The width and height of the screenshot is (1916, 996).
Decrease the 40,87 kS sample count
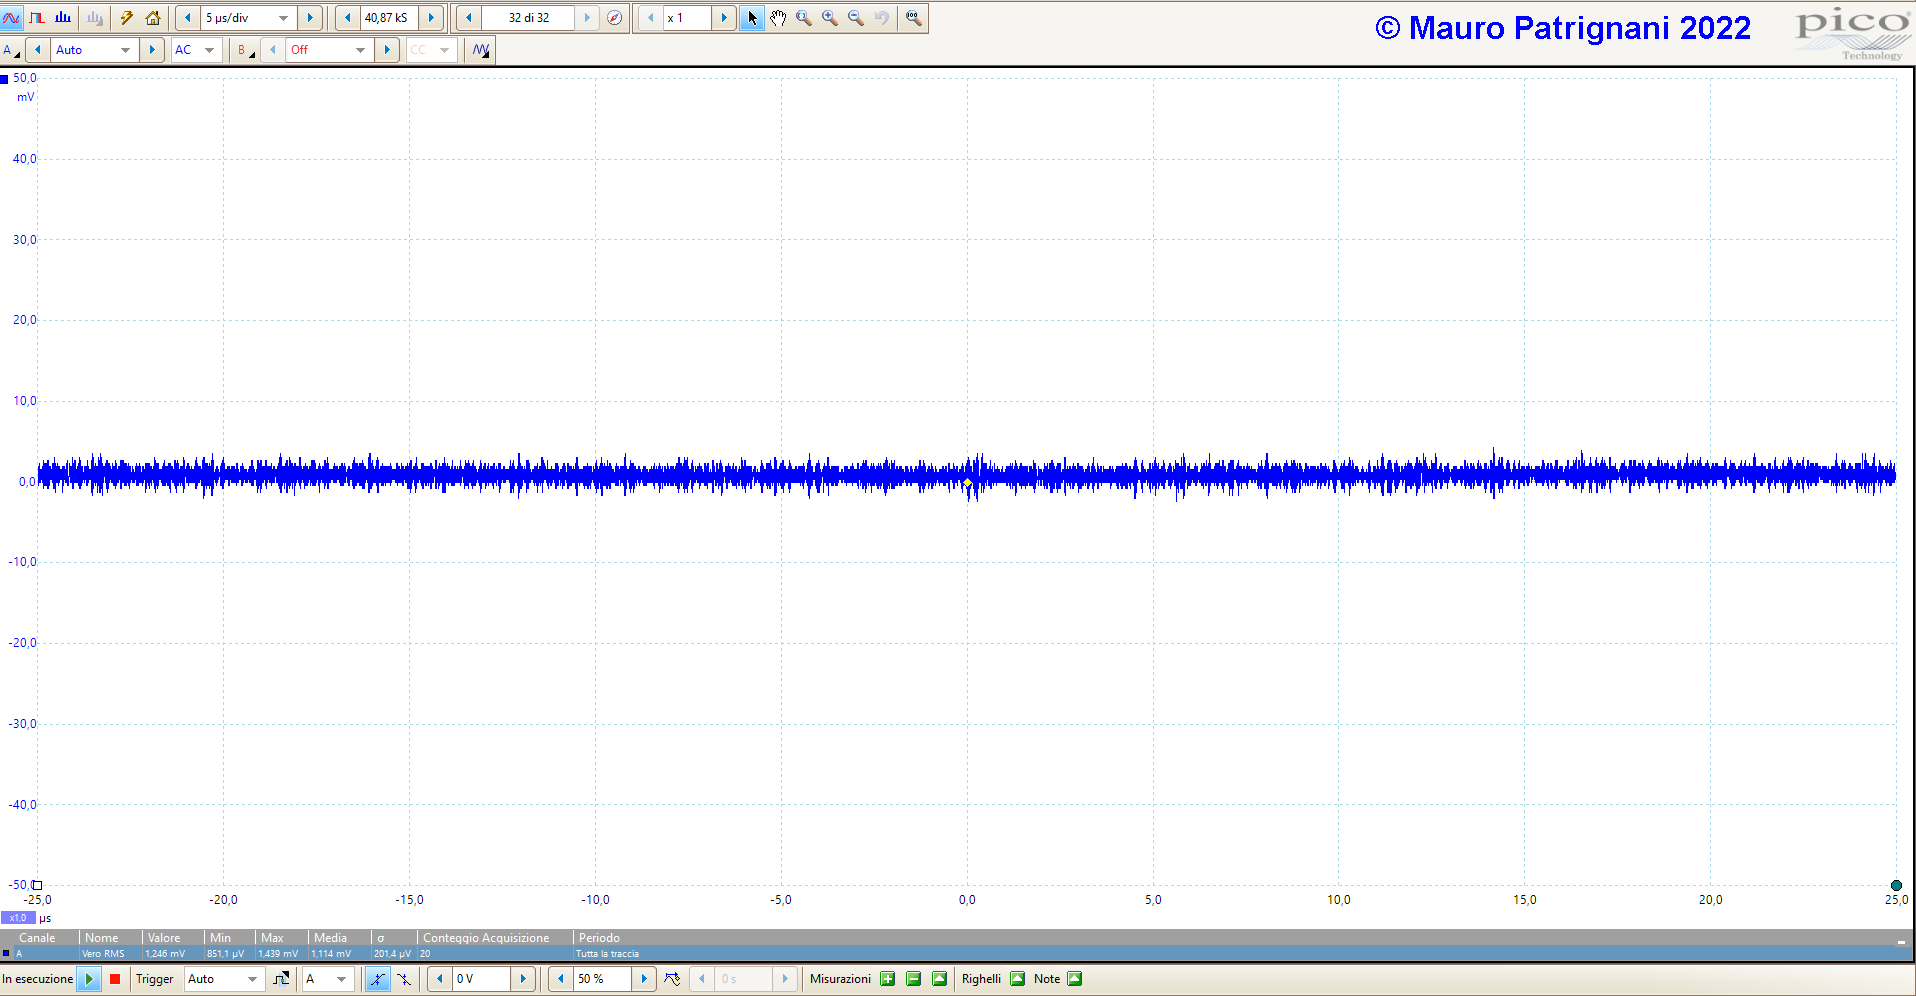347,18
